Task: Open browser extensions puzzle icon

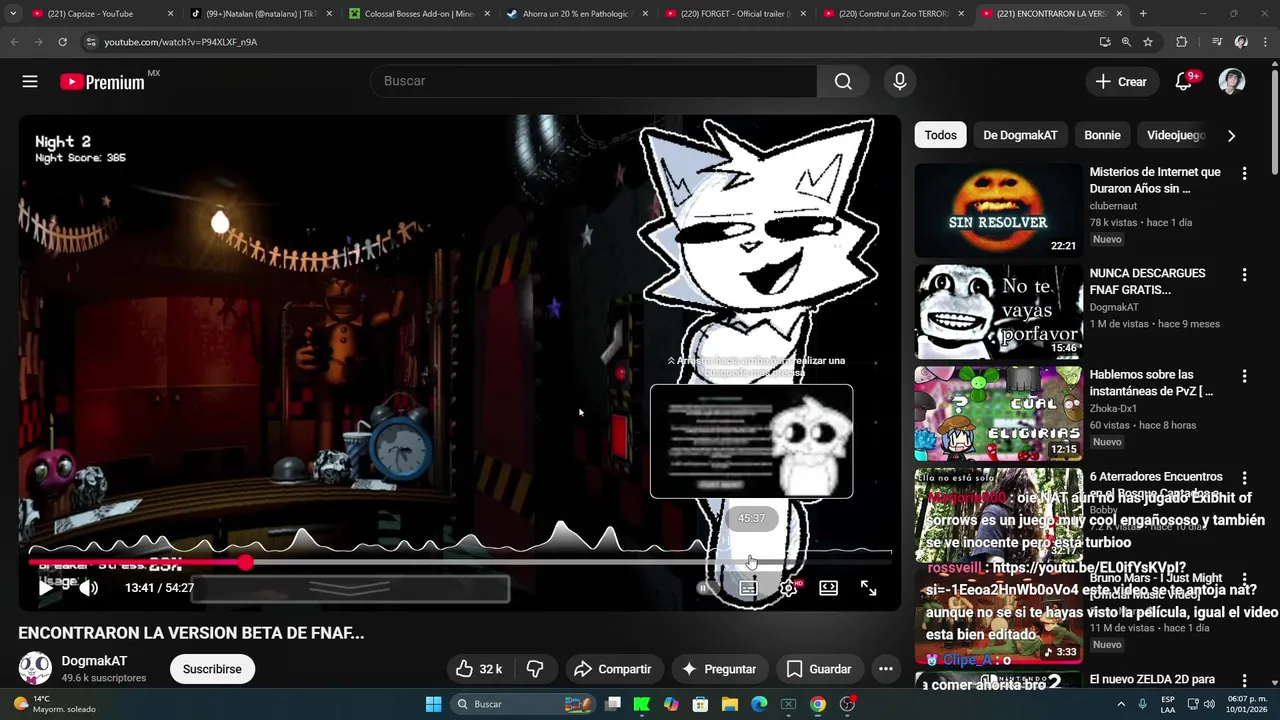Action: click(1181, 42)
